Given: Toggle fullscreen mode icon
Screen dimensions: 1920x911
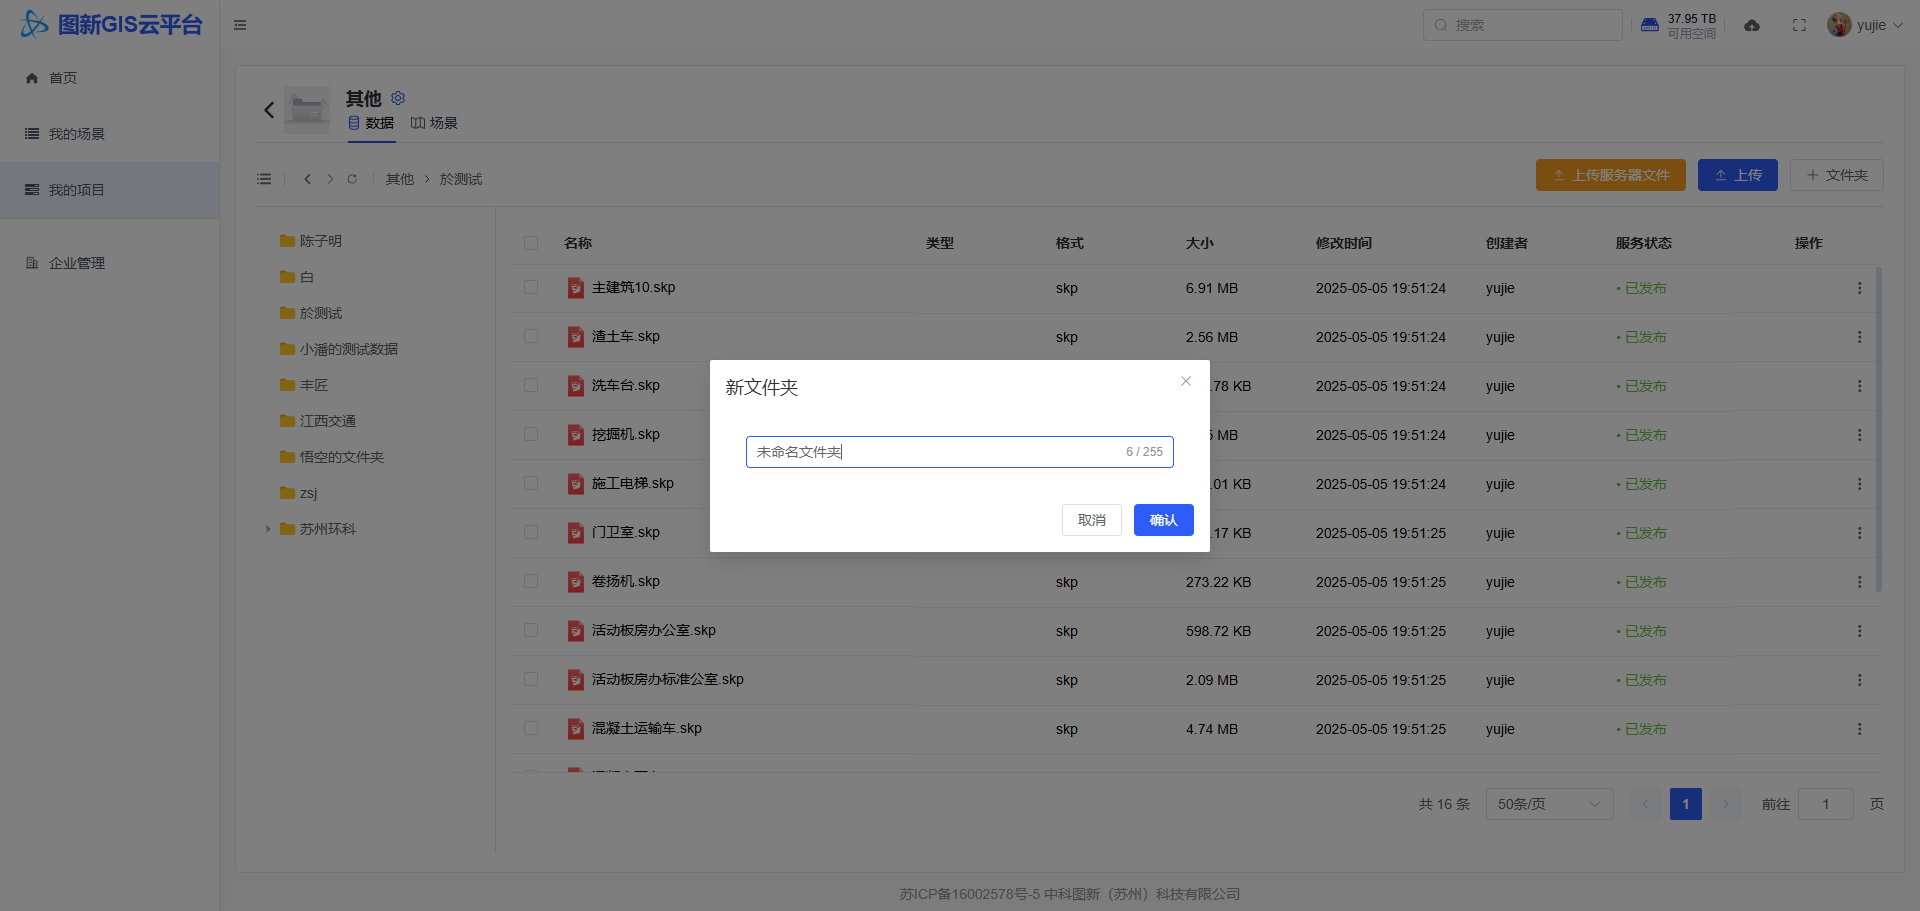Looking at the screenshot, I should pyautogui.click(x=1799, y=25).
